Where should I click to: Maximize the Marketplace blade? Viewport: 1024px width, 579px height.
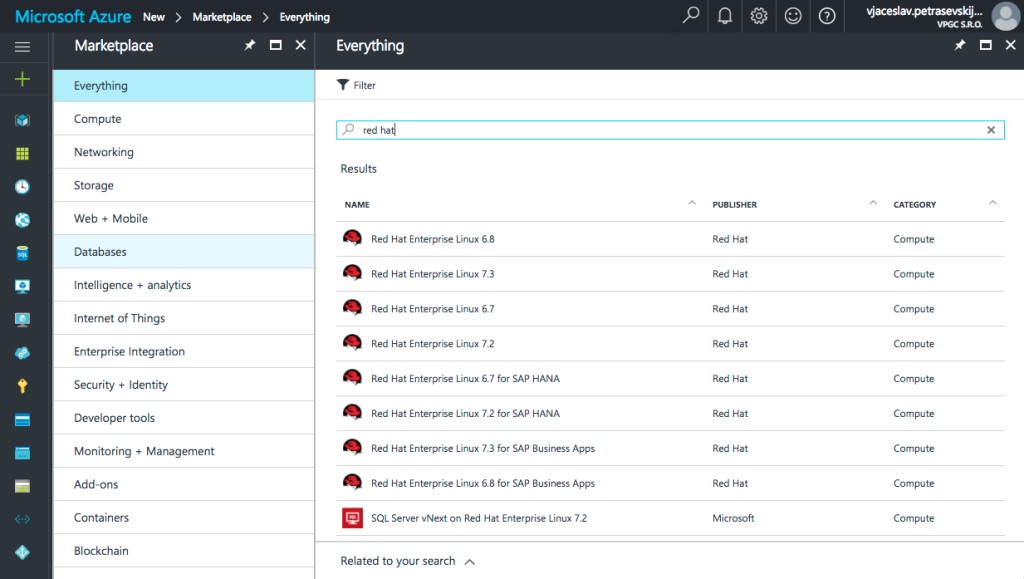pyautogui.click(x=276, y=45)
